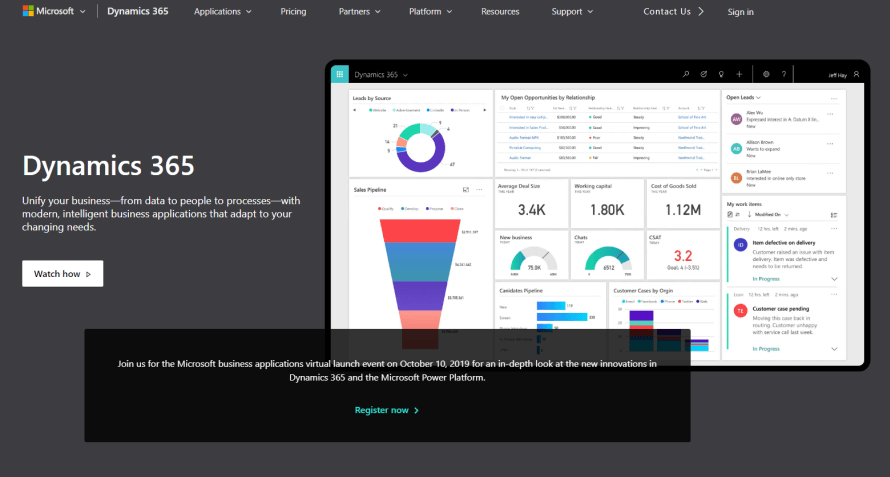Screen dimensions: 890x477
Task: Click the lightbulb assistant icon
Action: (x=721, y=74)
